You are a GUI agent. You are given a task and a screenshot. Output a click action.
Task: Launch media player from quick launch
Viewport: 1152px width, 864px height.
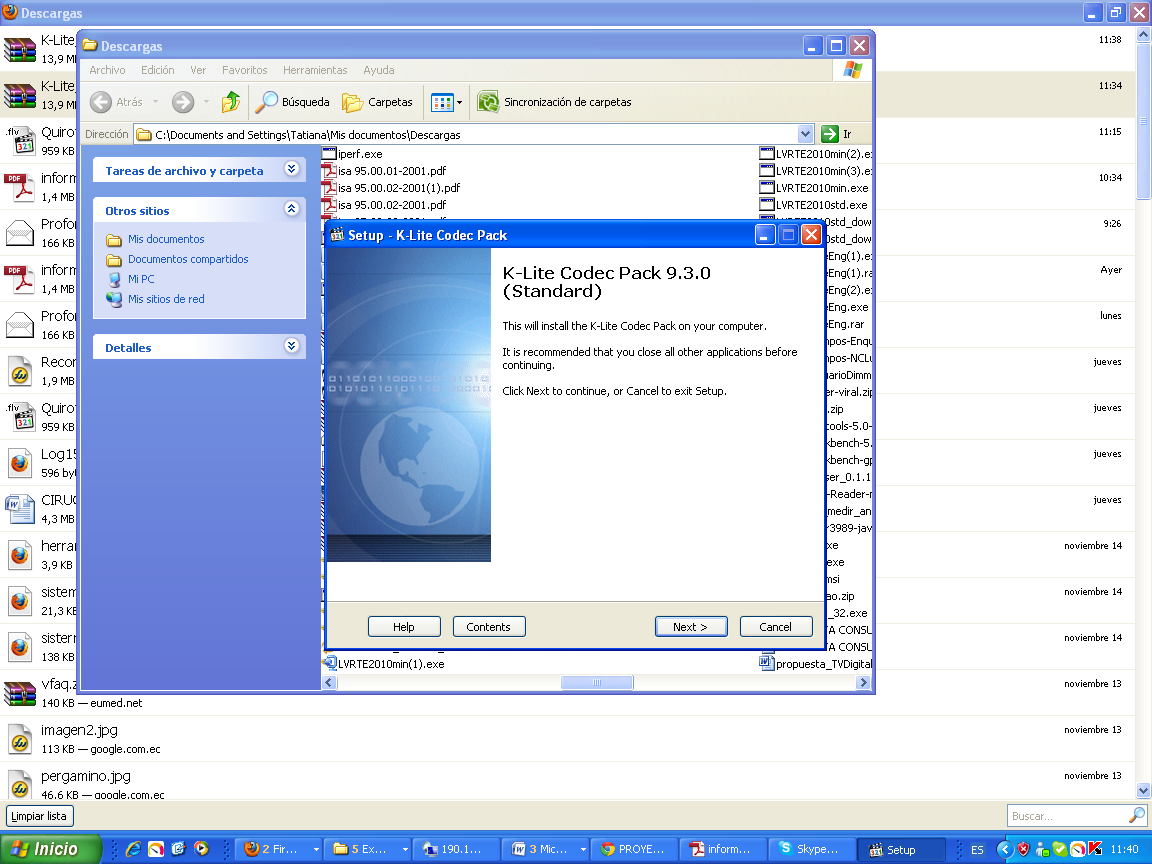coord(201,849)
